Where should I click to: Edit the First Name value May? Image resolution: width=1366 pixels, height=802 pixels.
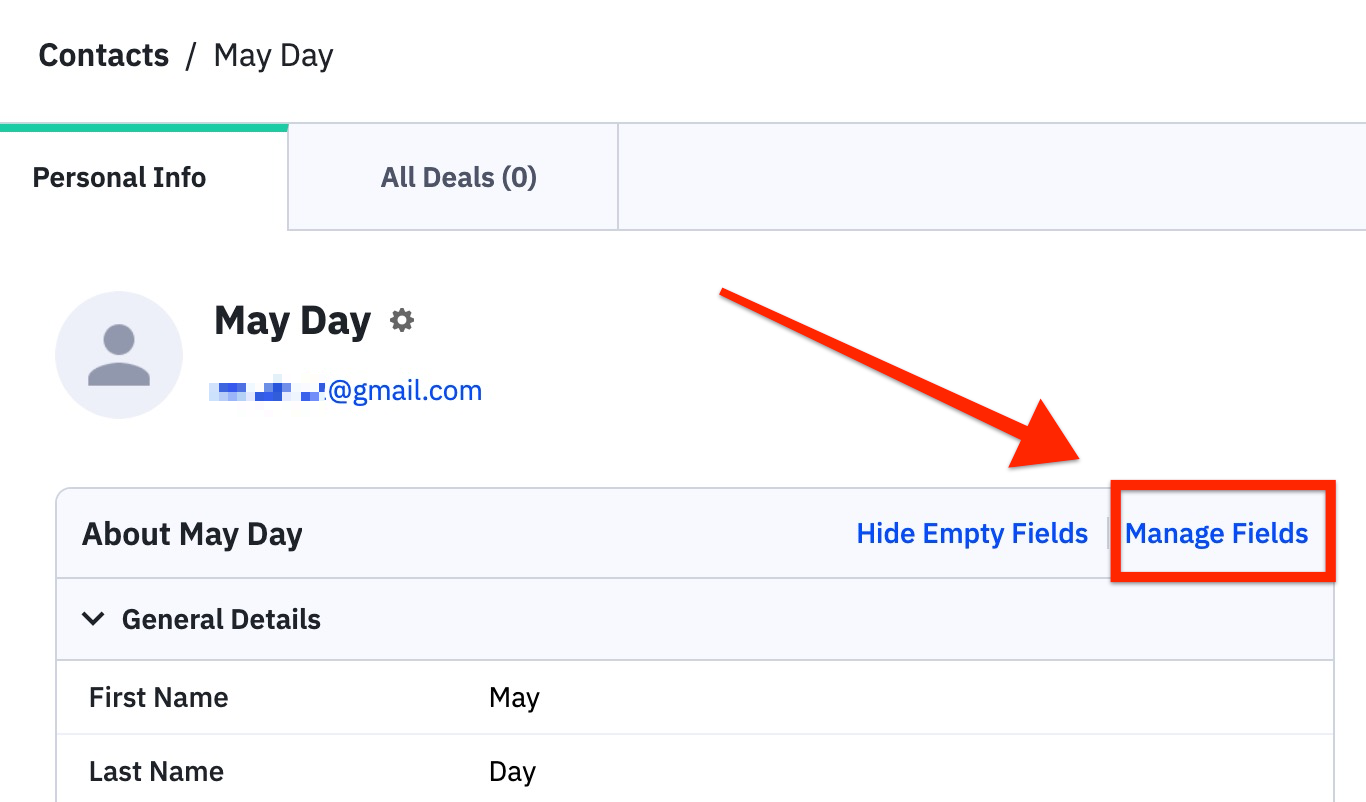pos(514,697)
